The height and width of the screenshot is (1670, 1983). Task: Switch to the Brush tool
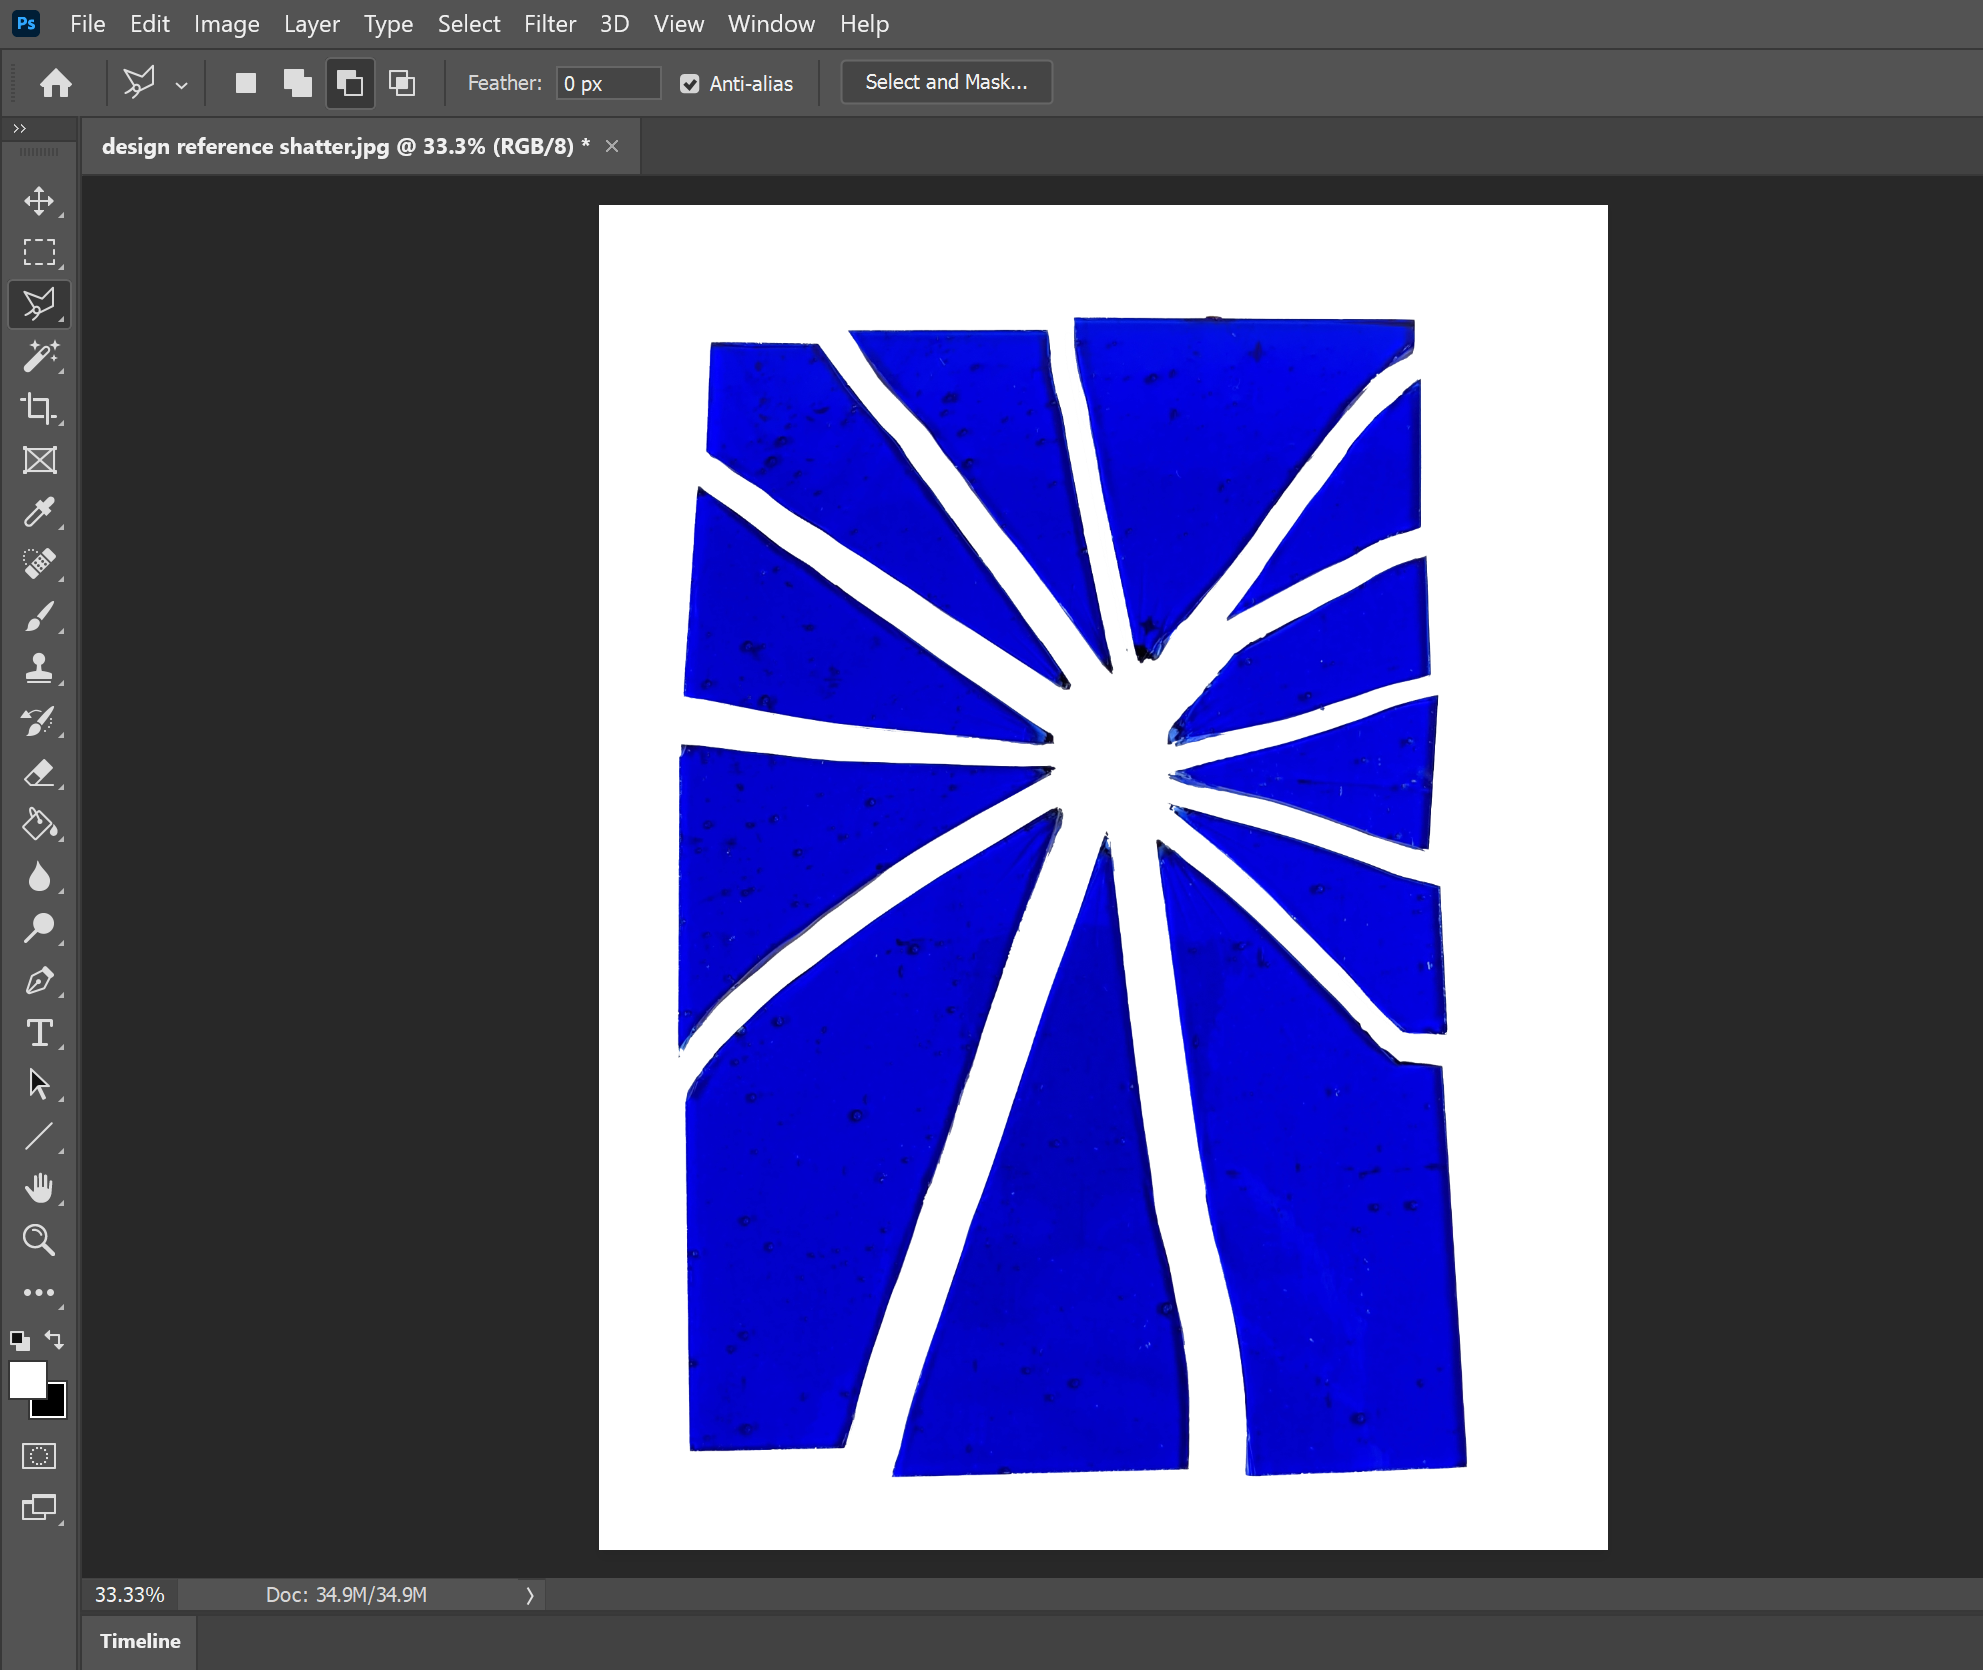coord(40,617)
